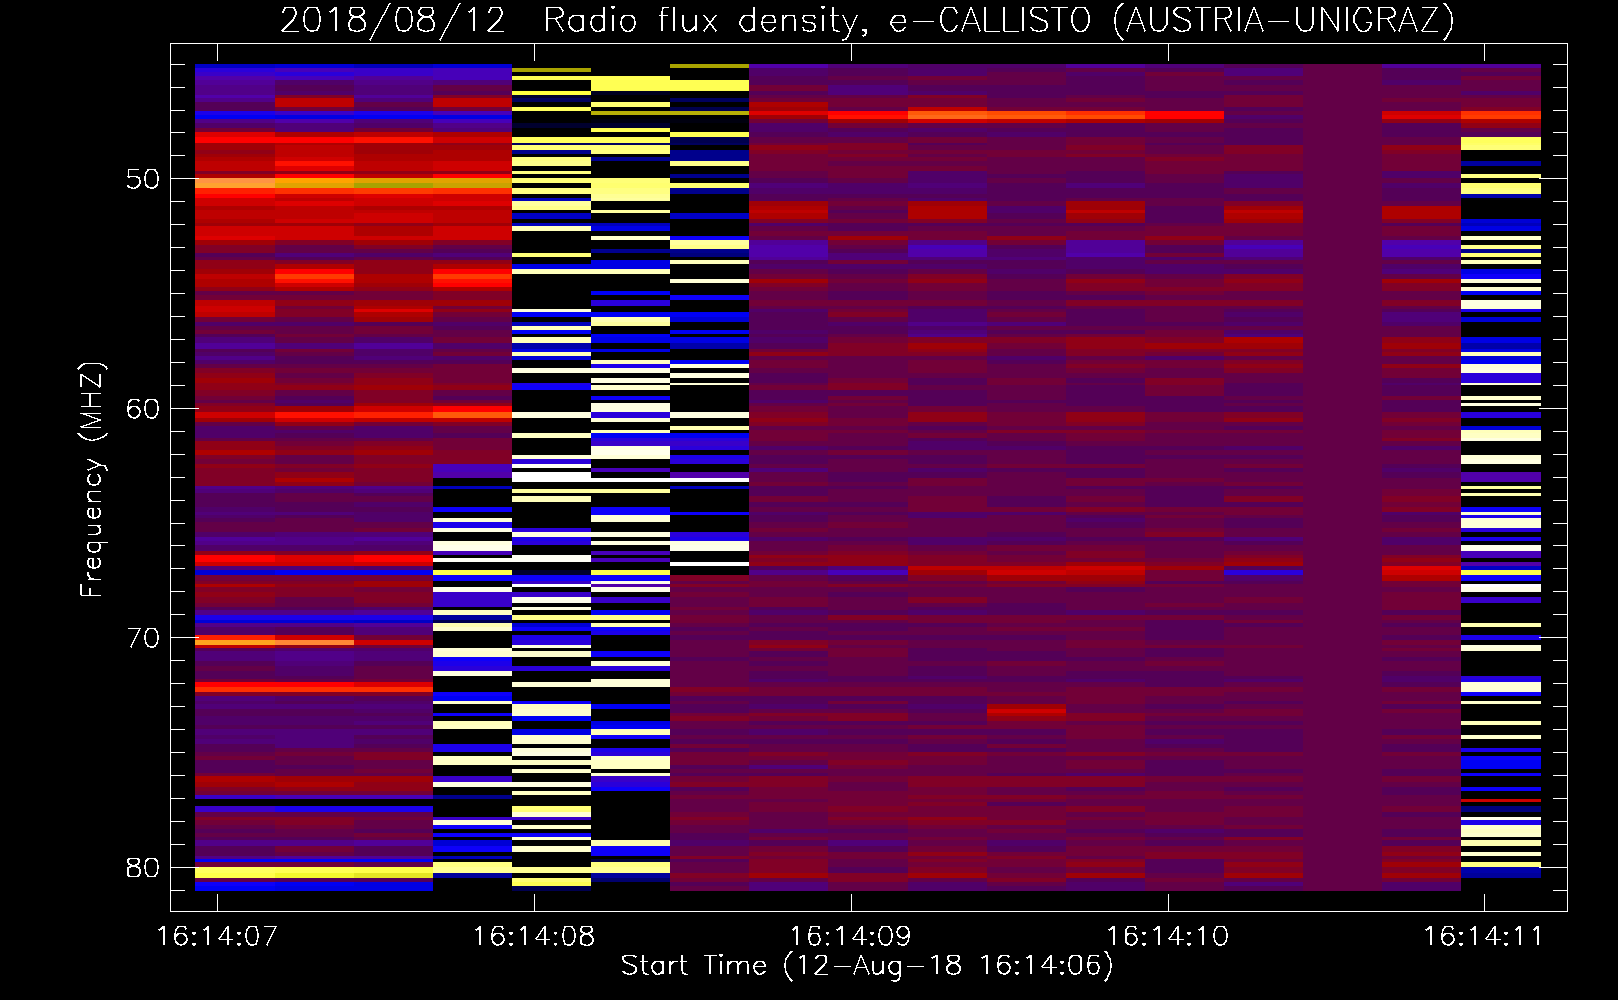Click the 'Start Time (12-Aug-18 16:14:06)' label

(x=867, y=965)
